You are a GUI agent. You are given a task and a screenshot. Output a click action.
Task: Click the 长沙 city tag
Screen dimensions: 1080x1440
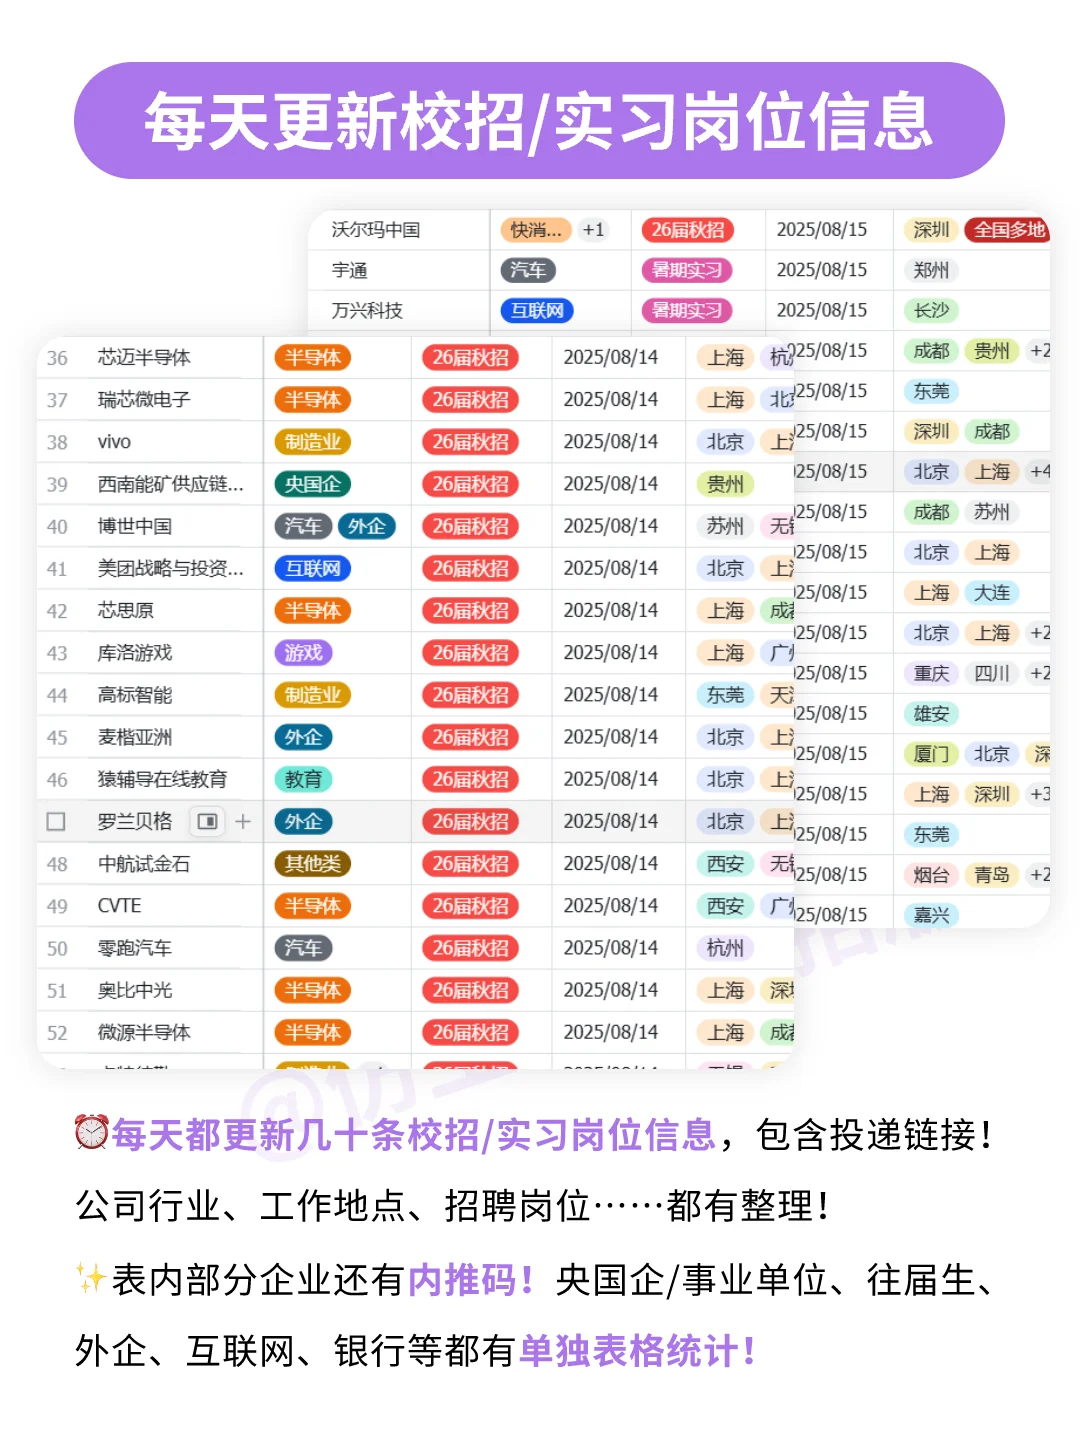point(931,310)
